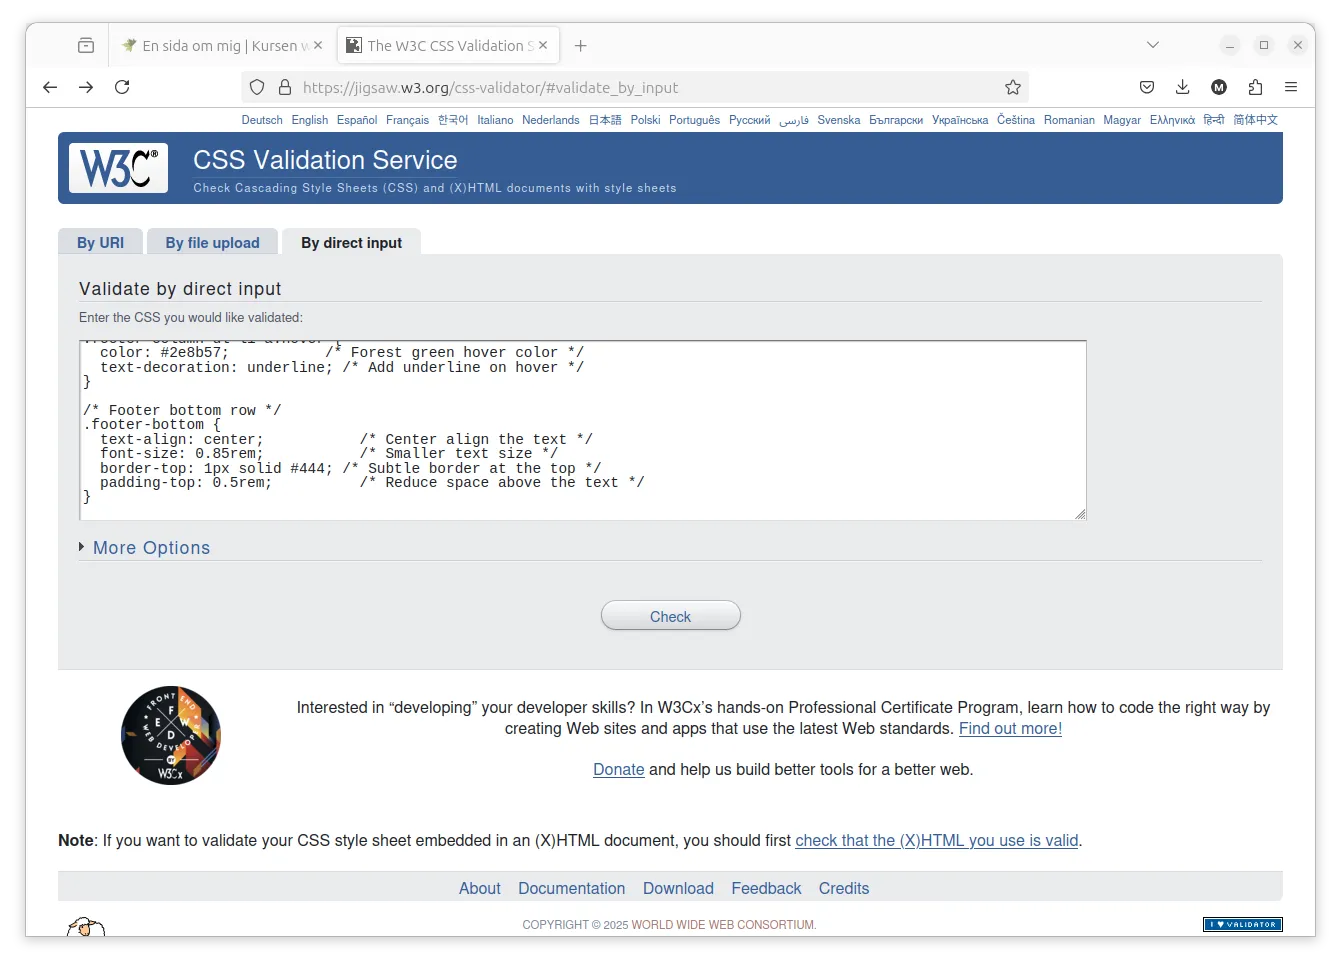Save page to Pocket
This screenshot has height=965, width=1341.
pos(1147,87)
